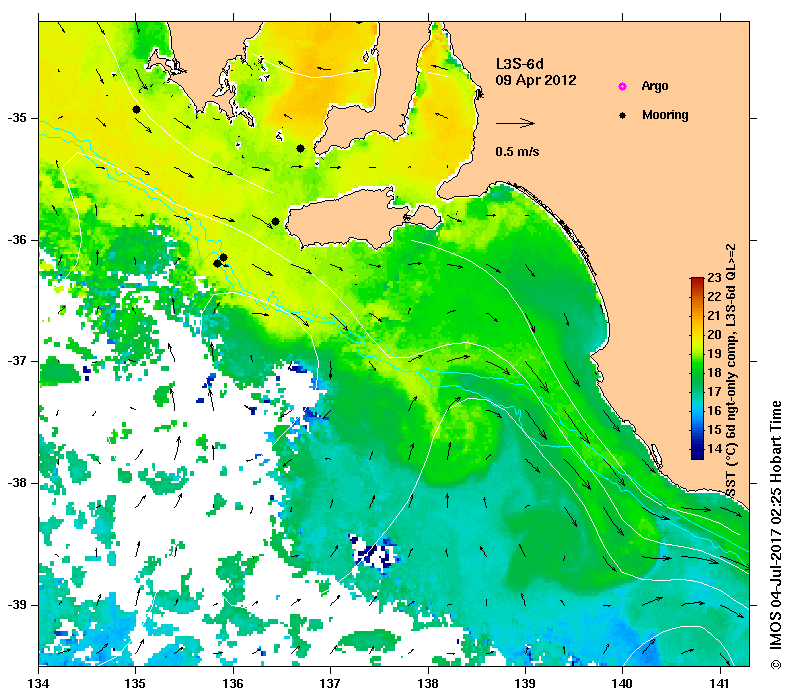Click latitude label '-35'

point(17,119)
